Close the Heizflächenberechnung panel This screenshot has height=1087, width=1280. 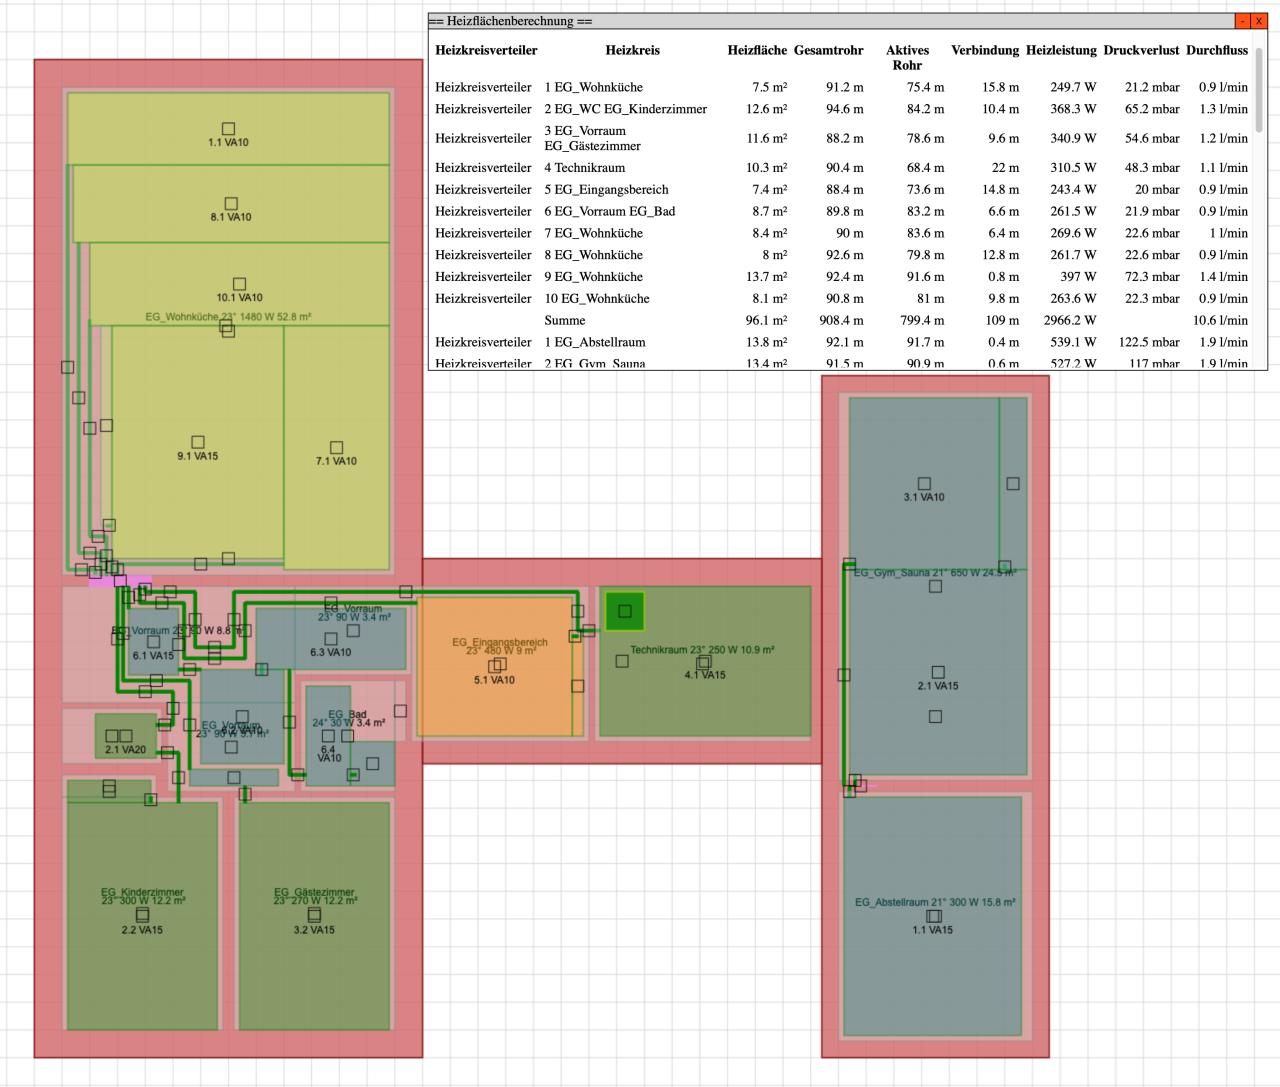point(1258,21)
